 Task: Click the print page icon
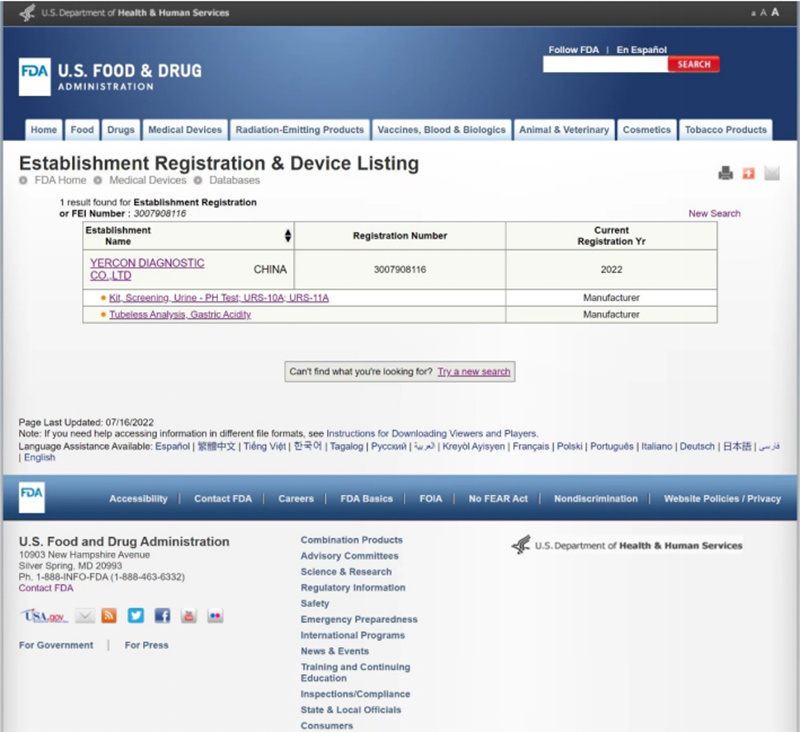coord(725,173)
